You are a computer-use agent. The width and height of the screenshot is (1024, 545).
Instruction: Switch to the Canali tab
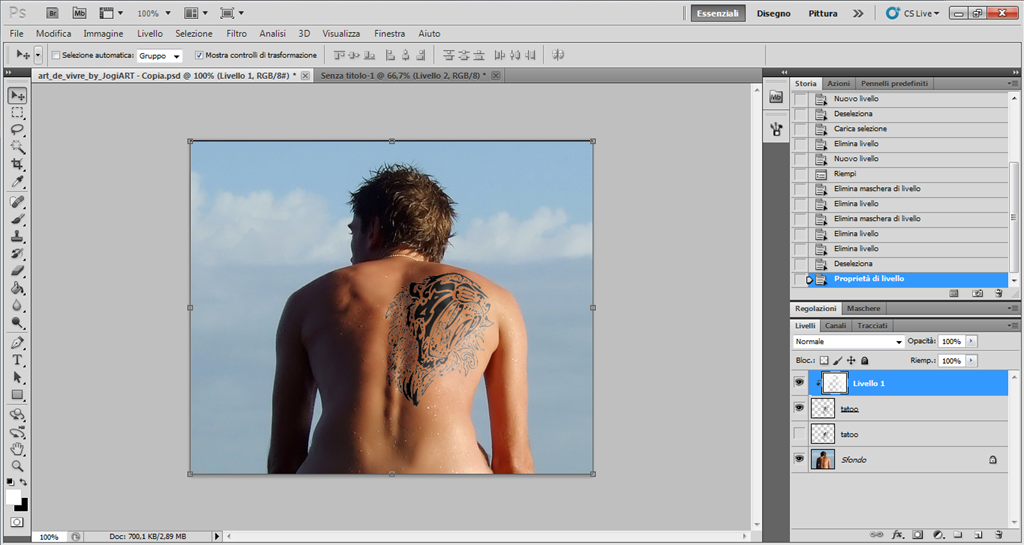point(835,326)
